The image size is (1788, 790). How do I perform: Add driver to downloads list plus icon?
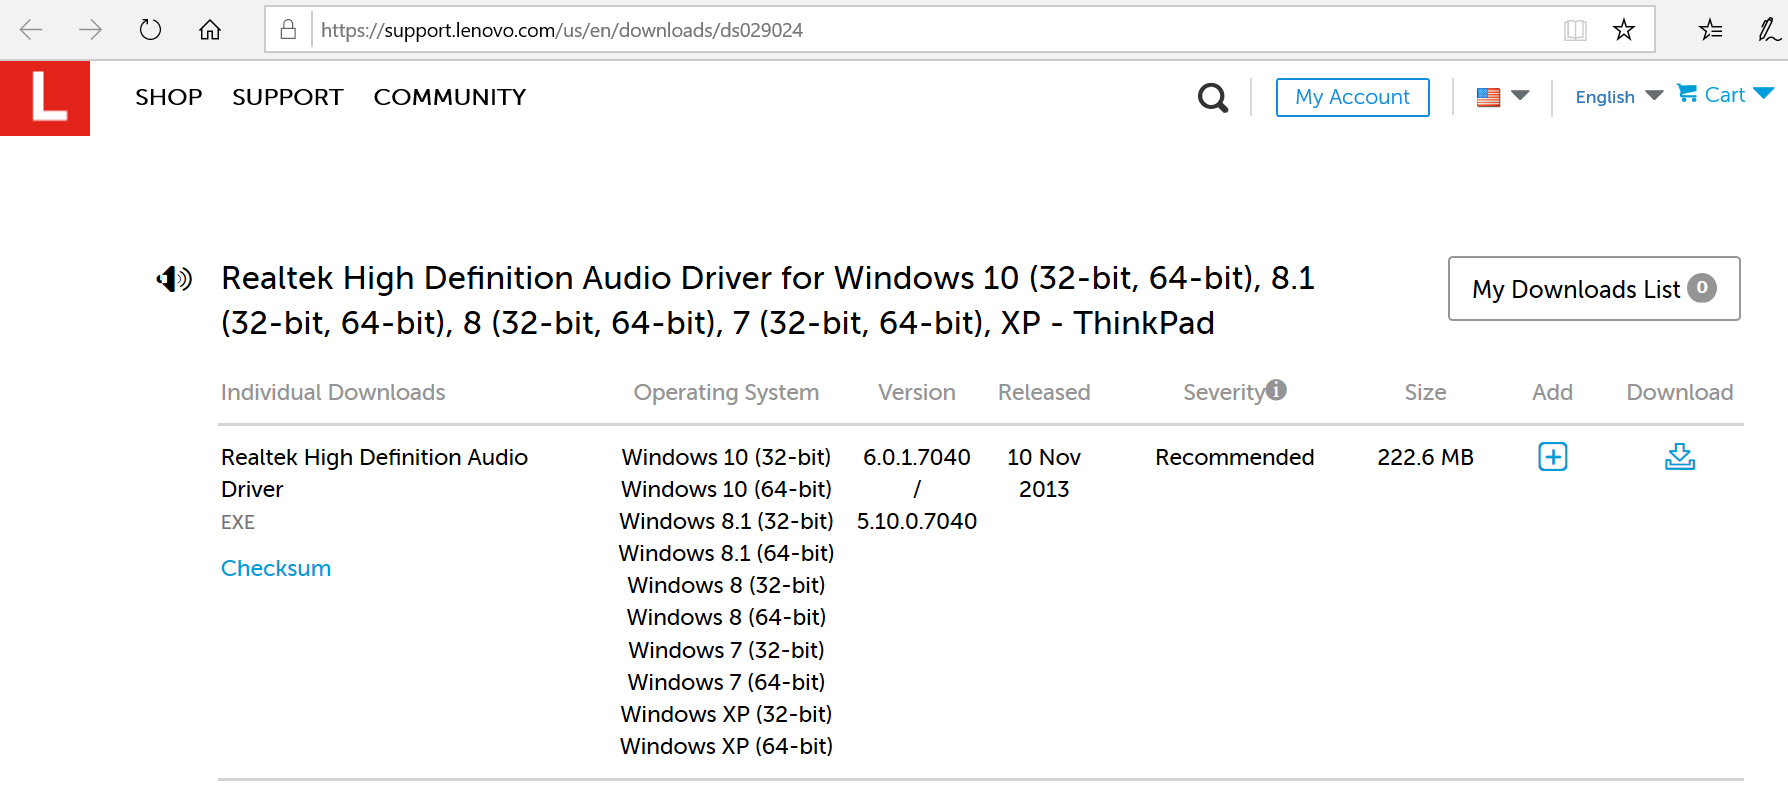click(1552, 457)
